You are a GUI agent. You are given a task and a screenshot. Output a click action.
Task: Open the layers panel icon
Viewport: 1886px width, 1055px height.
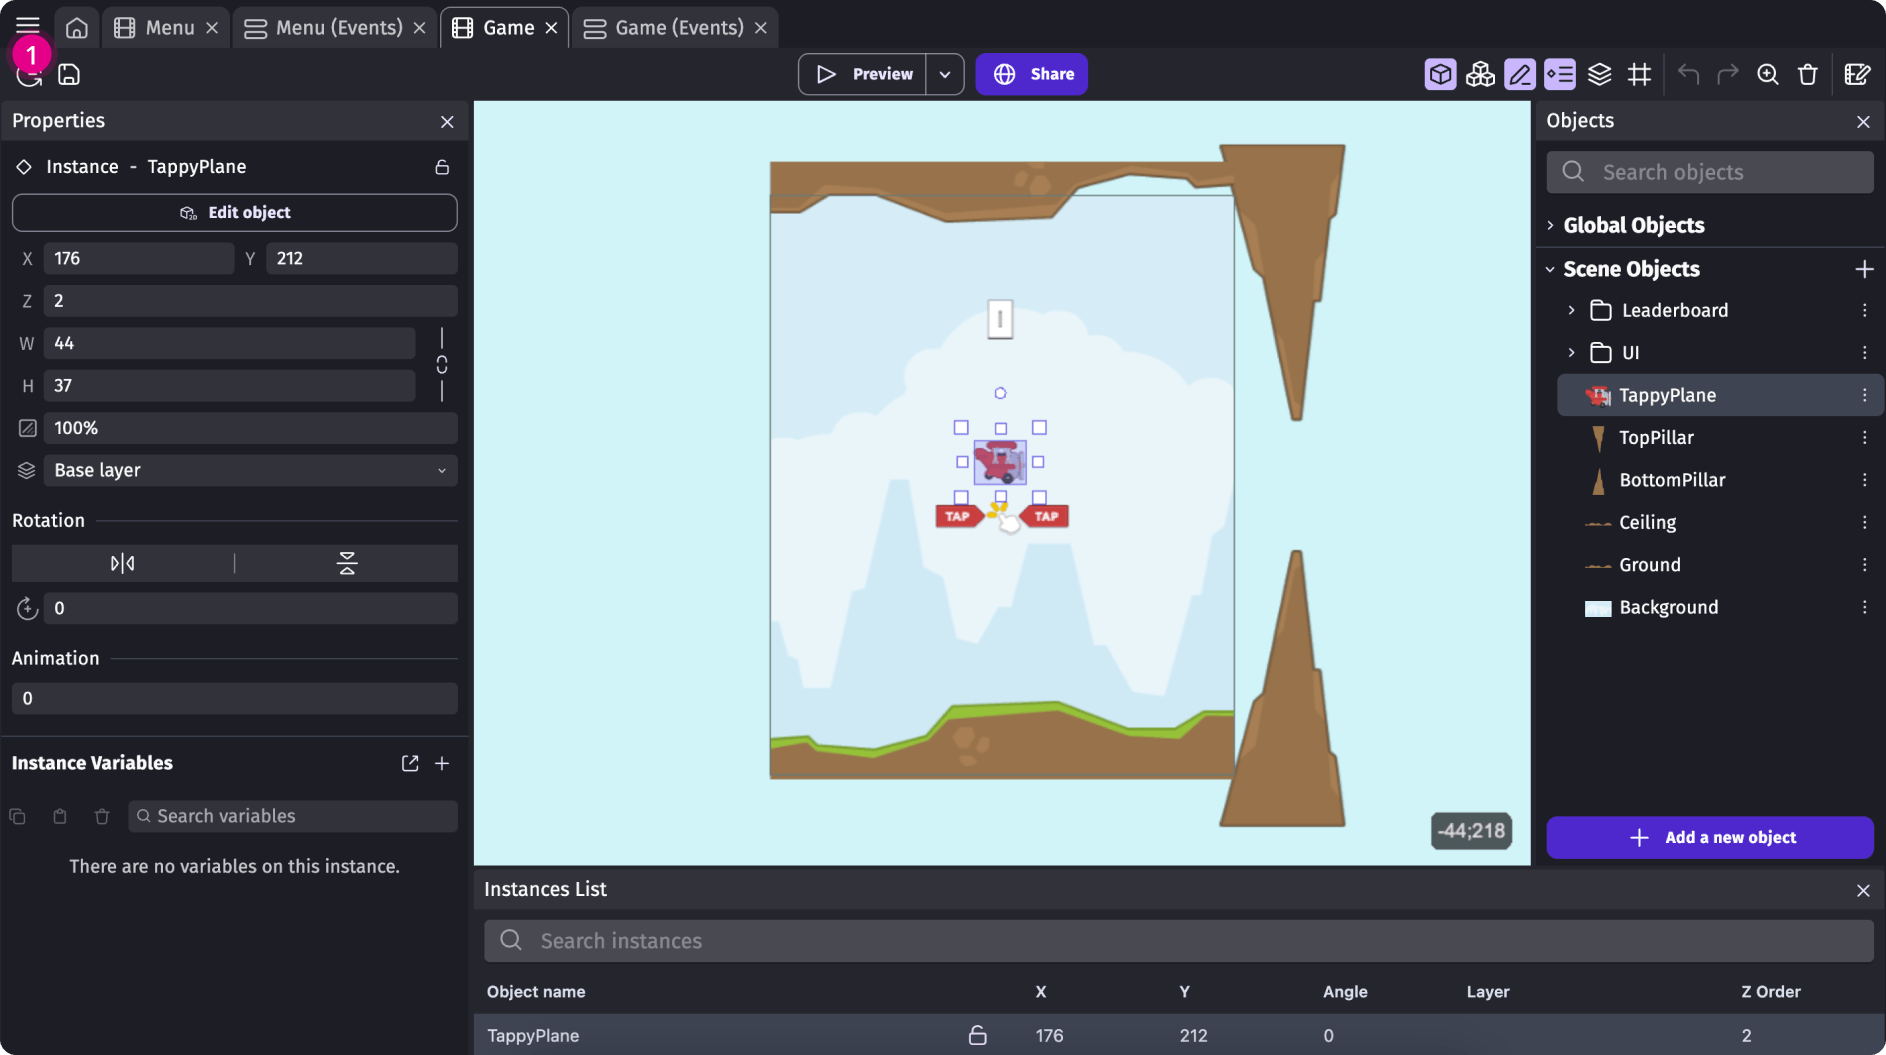click(1599, 74)
